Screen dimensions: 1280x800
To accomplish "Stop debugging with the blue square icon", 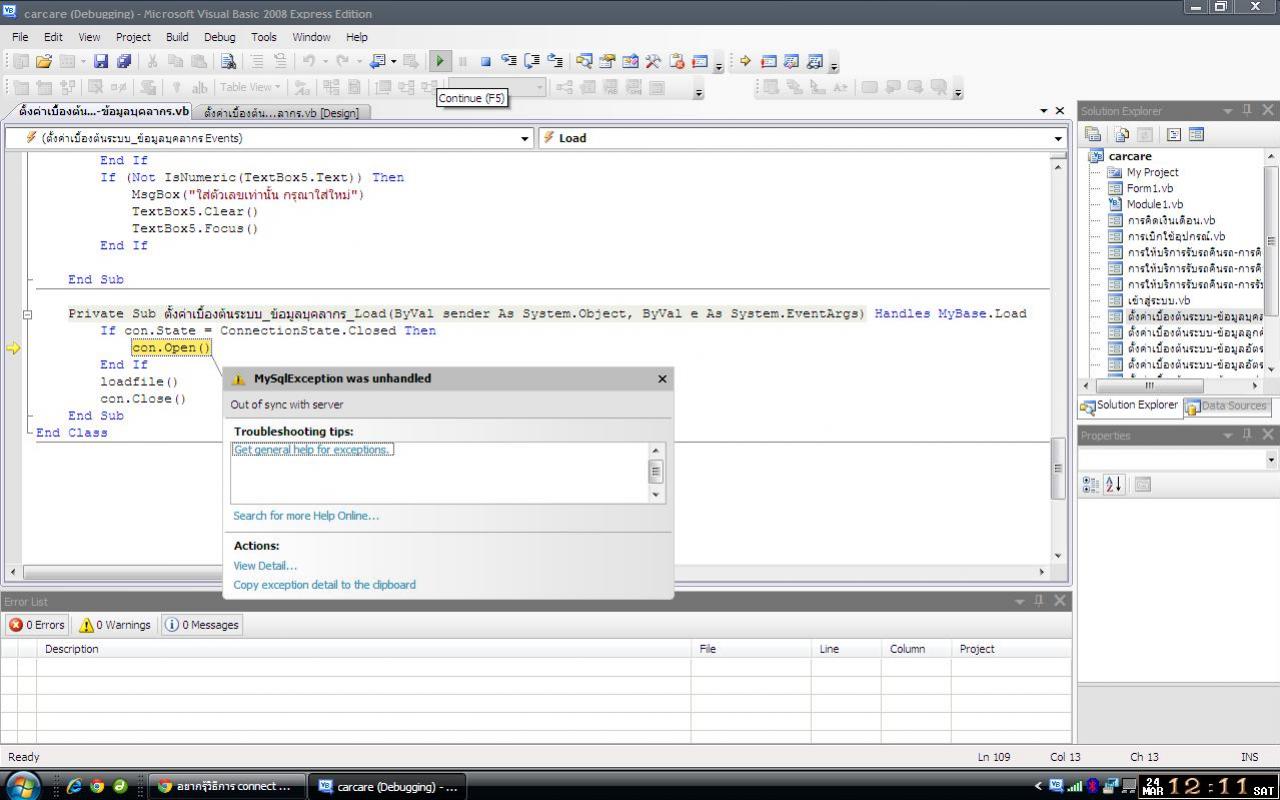I will [x=485, y=61].
